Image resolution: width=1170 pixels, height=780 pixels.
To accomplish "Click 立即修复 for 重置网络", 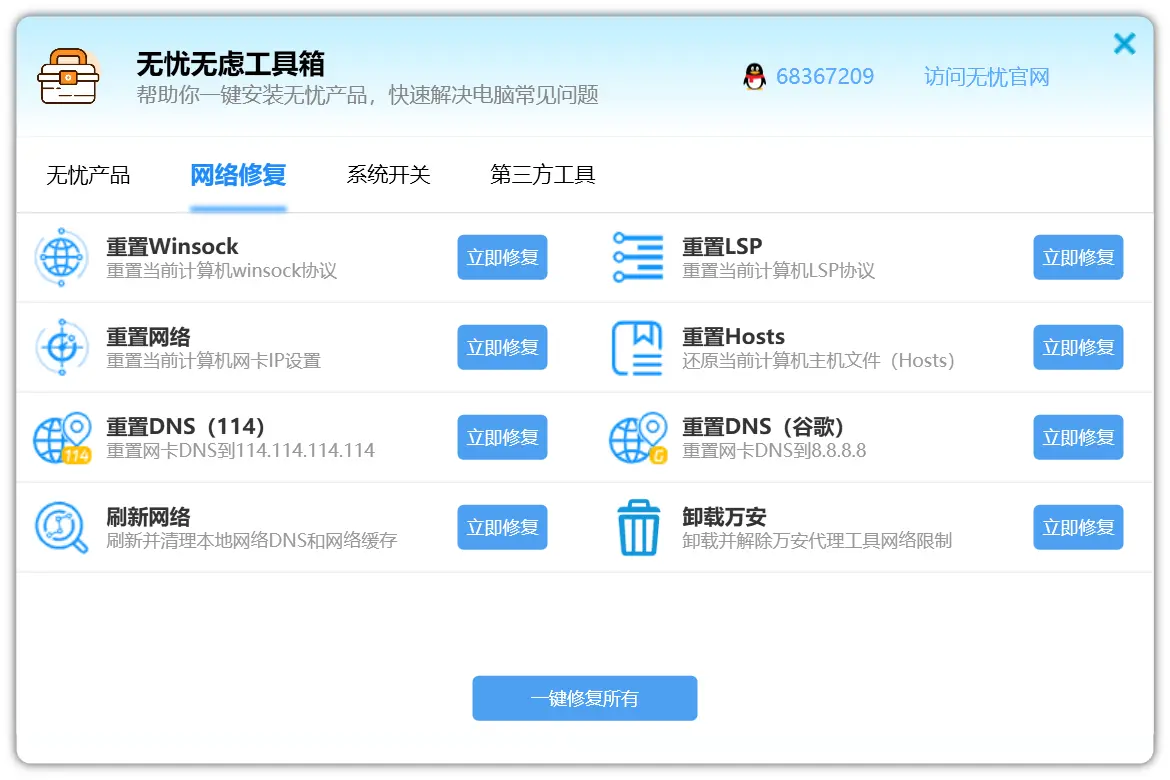I will click(x=502, y=347).
